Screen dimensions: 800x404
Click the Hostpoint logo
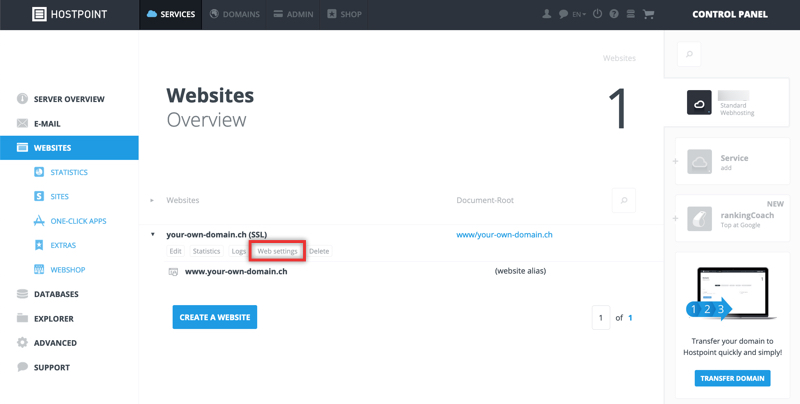(69, 14)
